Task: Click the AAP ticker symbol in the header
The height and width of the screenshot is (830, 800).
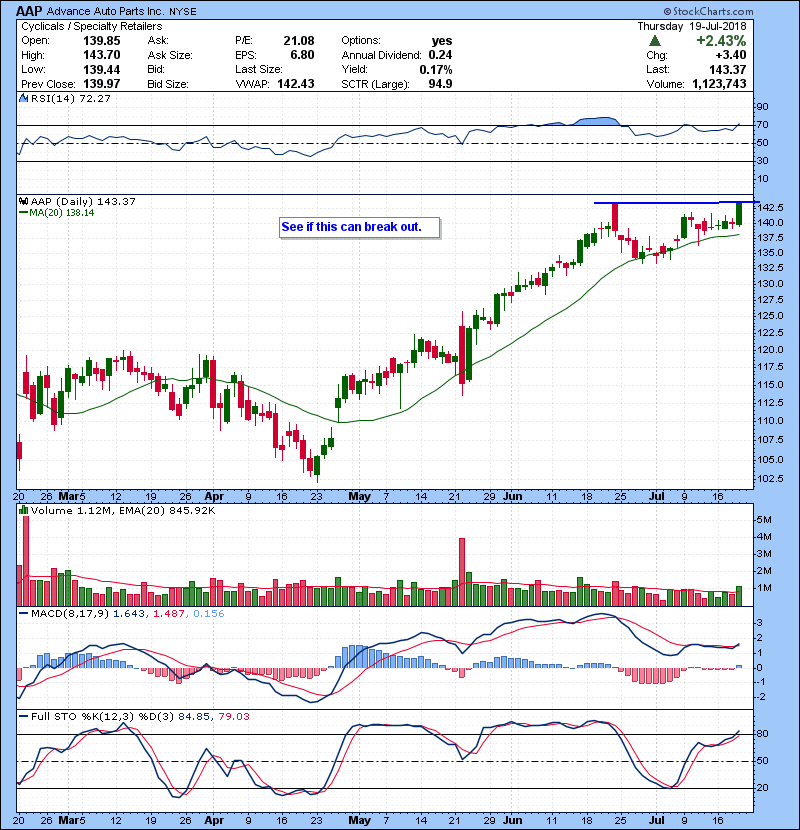Action: 29,11
